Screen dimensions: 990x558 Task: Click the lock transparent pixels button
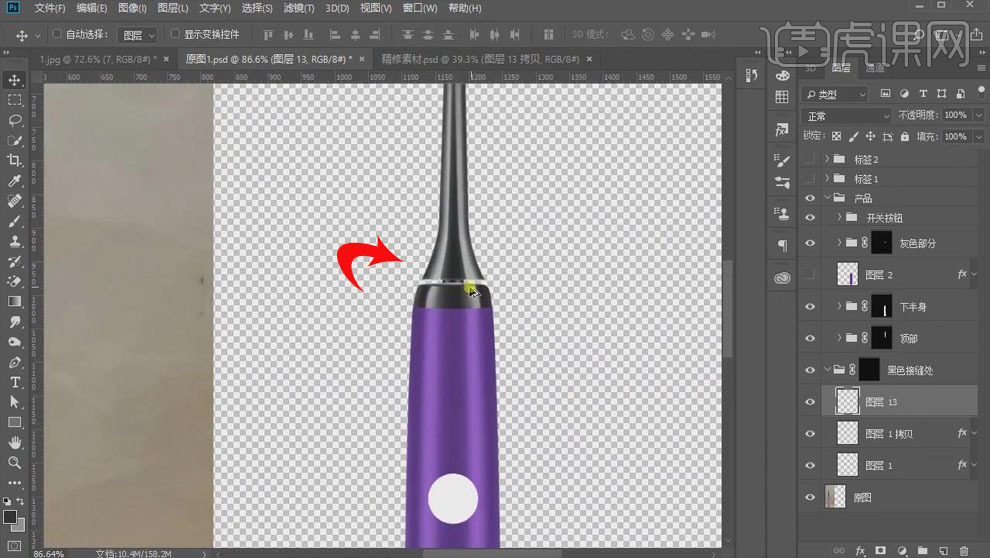tap(837, 136)
